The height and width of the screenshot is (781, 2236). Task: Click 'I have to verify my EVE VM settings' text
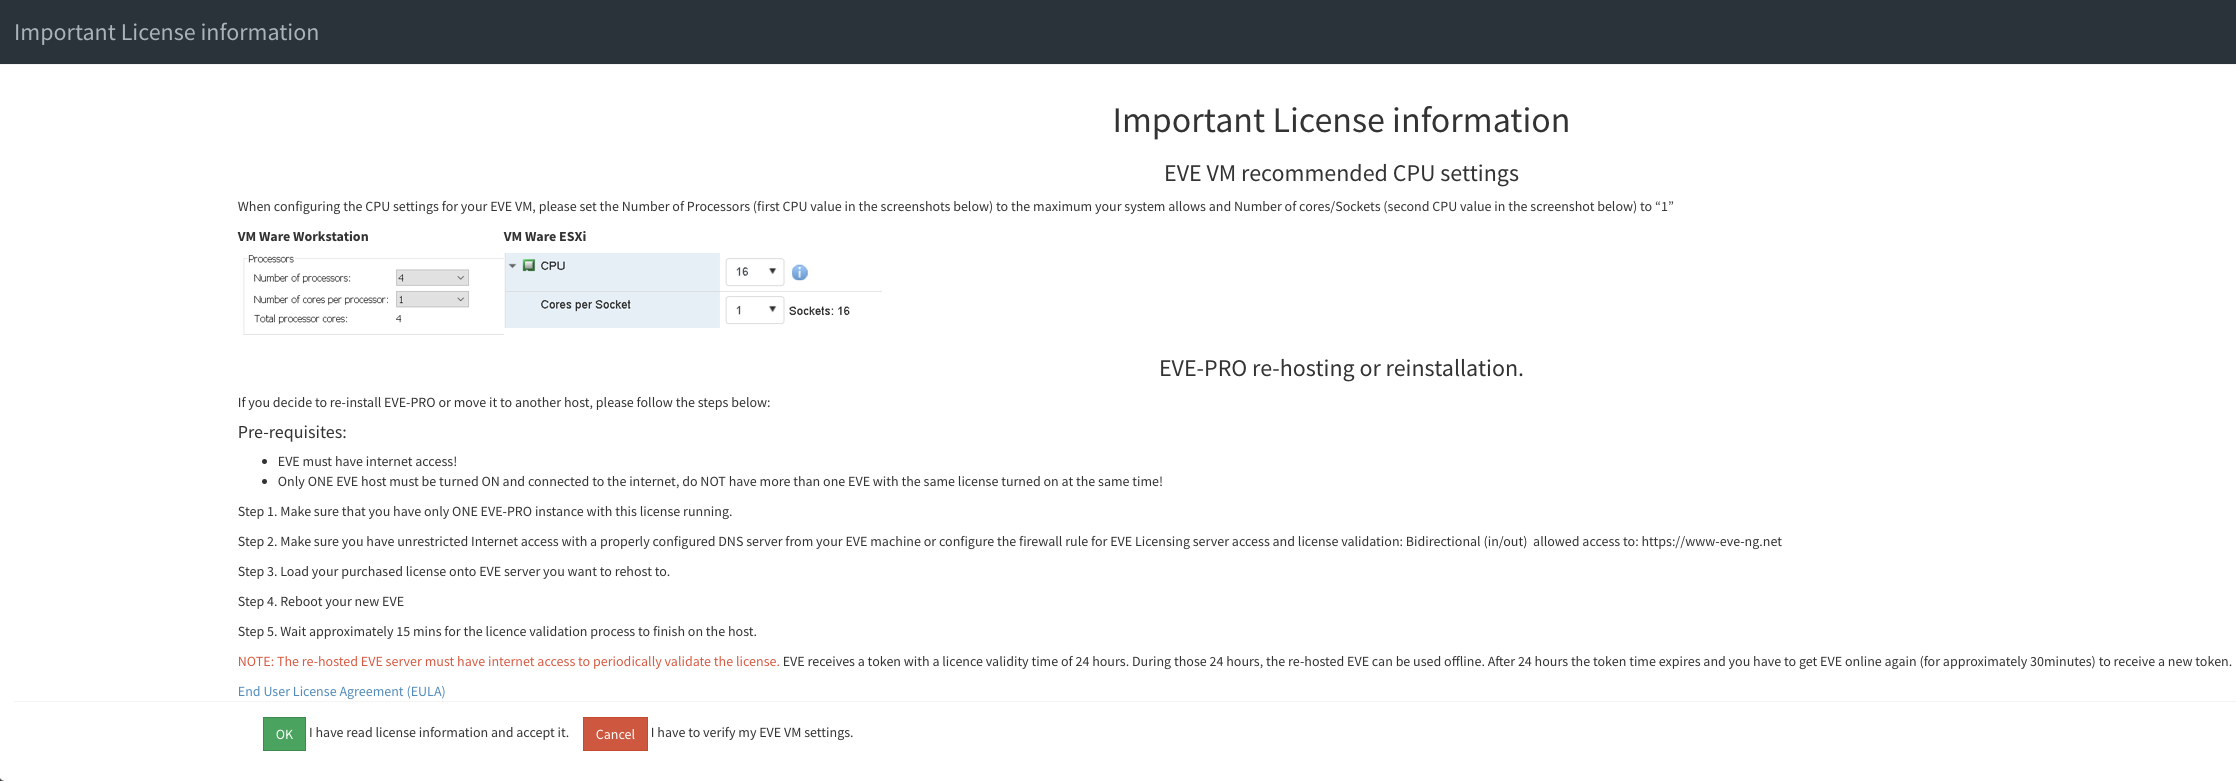752,732
